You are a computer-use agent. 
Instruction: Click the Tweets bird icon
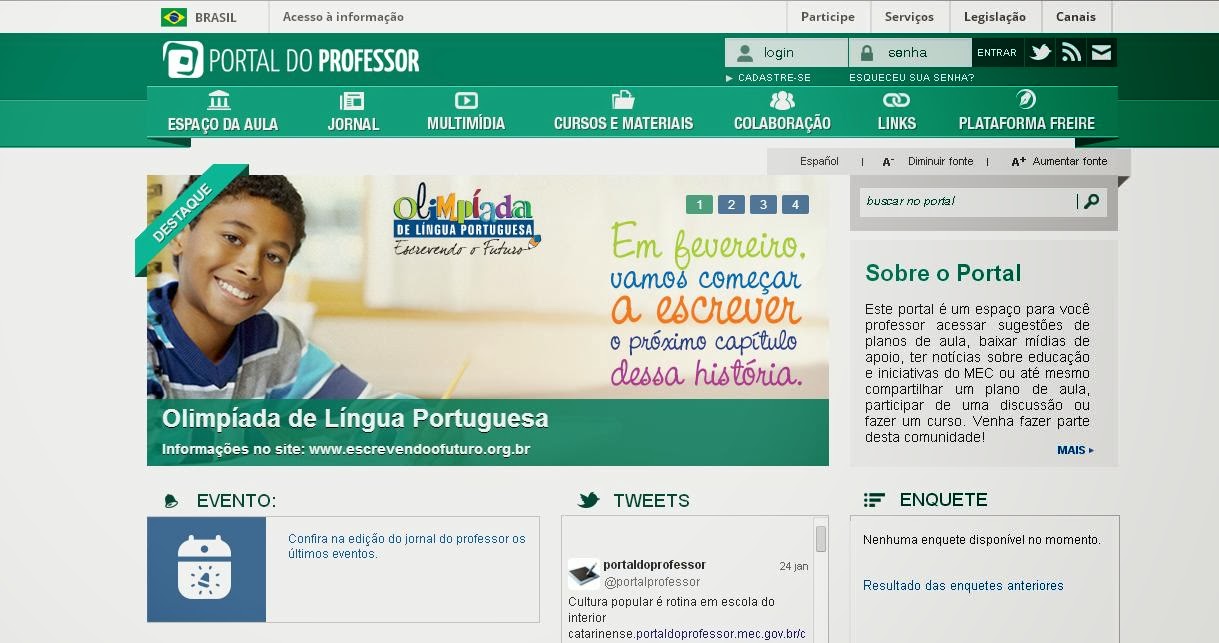pos(589,500)
